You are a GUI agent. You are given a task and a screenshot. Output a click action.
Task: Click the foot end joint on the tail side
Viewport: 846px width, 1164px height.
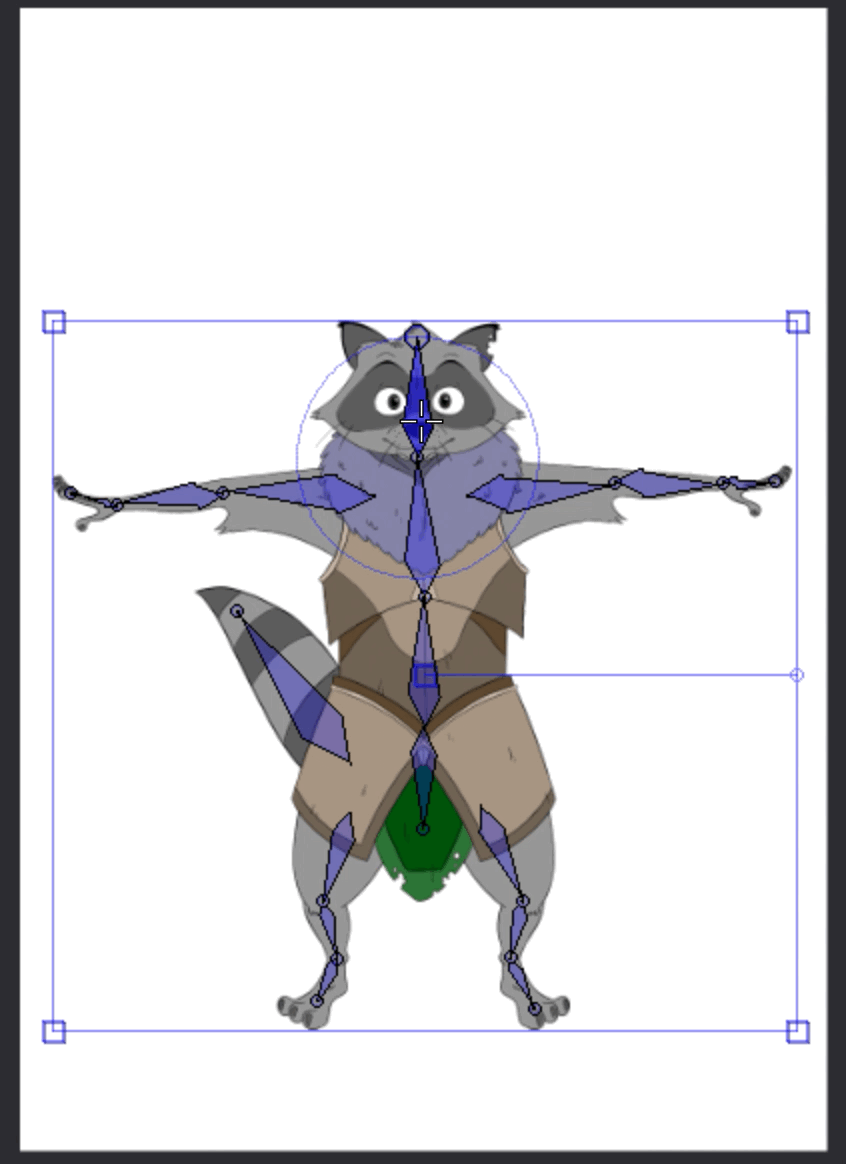pyautogui.click(x=317, y=1001)
